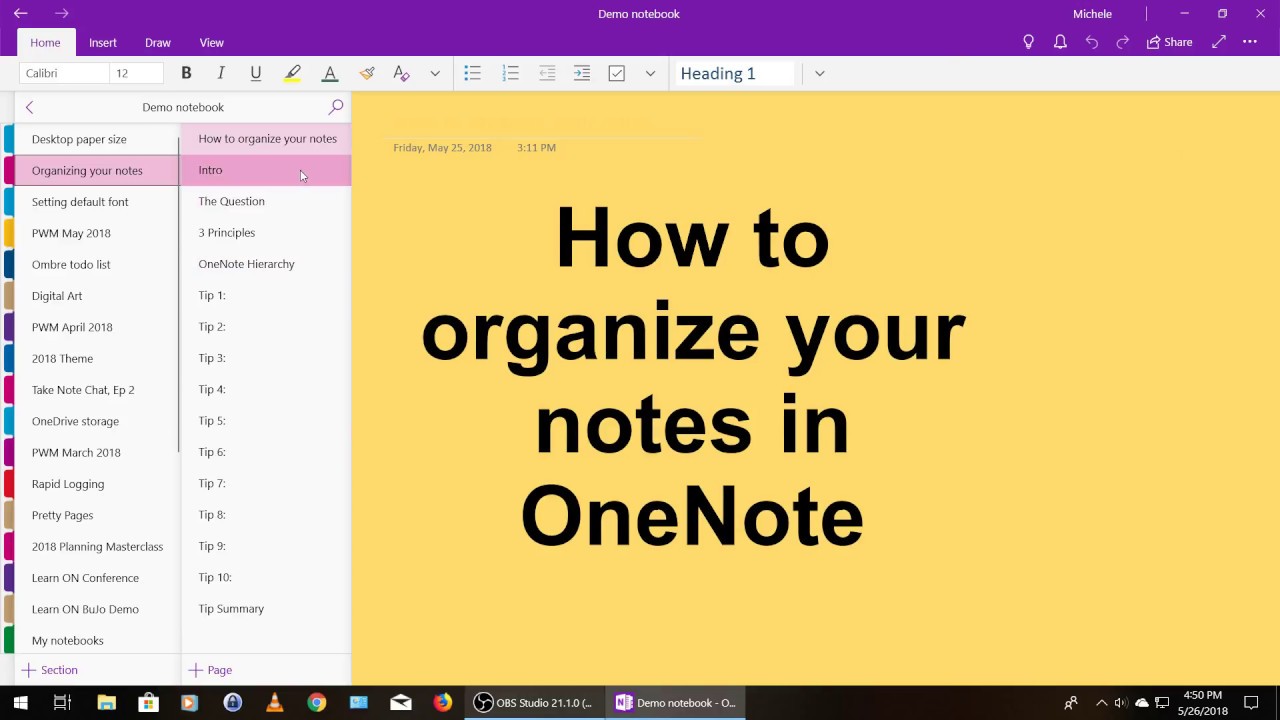Open the VLC cone taskbar icon

coord(274,703)
